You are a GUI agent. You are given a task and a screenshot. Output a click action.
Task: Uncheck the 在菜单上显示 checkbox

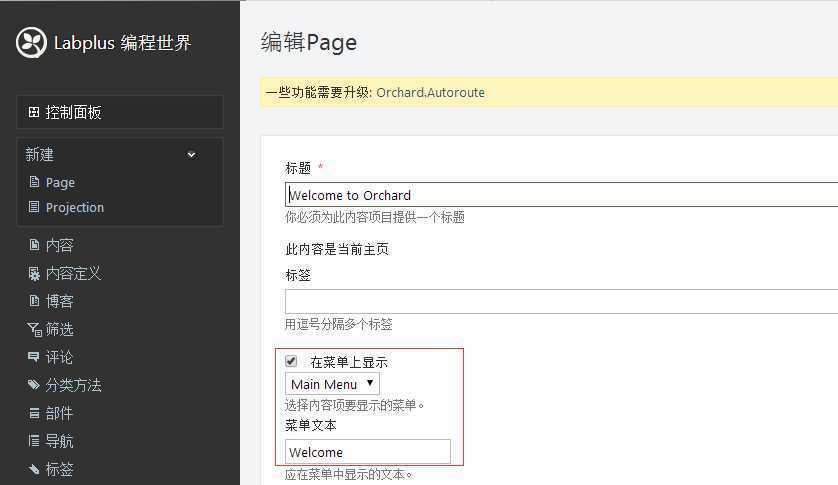pyautogui.click(x=291, y=361)
